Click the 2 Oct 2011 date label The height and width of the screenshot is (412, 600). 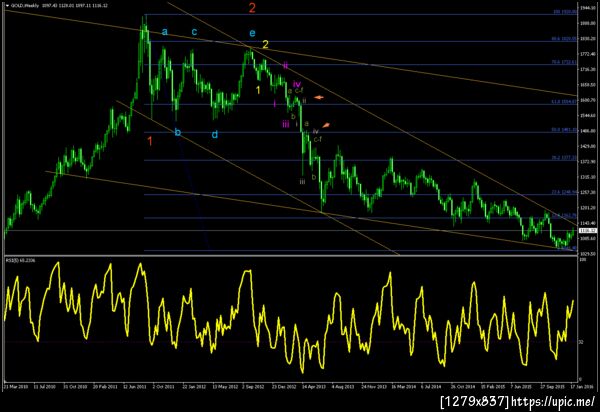tap(164, 387)
